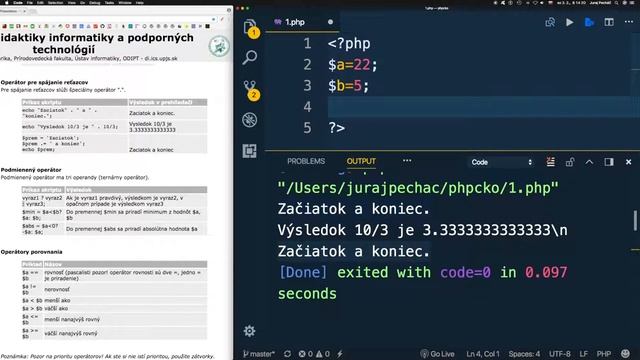This screenshot has height=360, width=640.
Task: Click Ln 4, Col 1 in status bar
Action: (483, 354)
